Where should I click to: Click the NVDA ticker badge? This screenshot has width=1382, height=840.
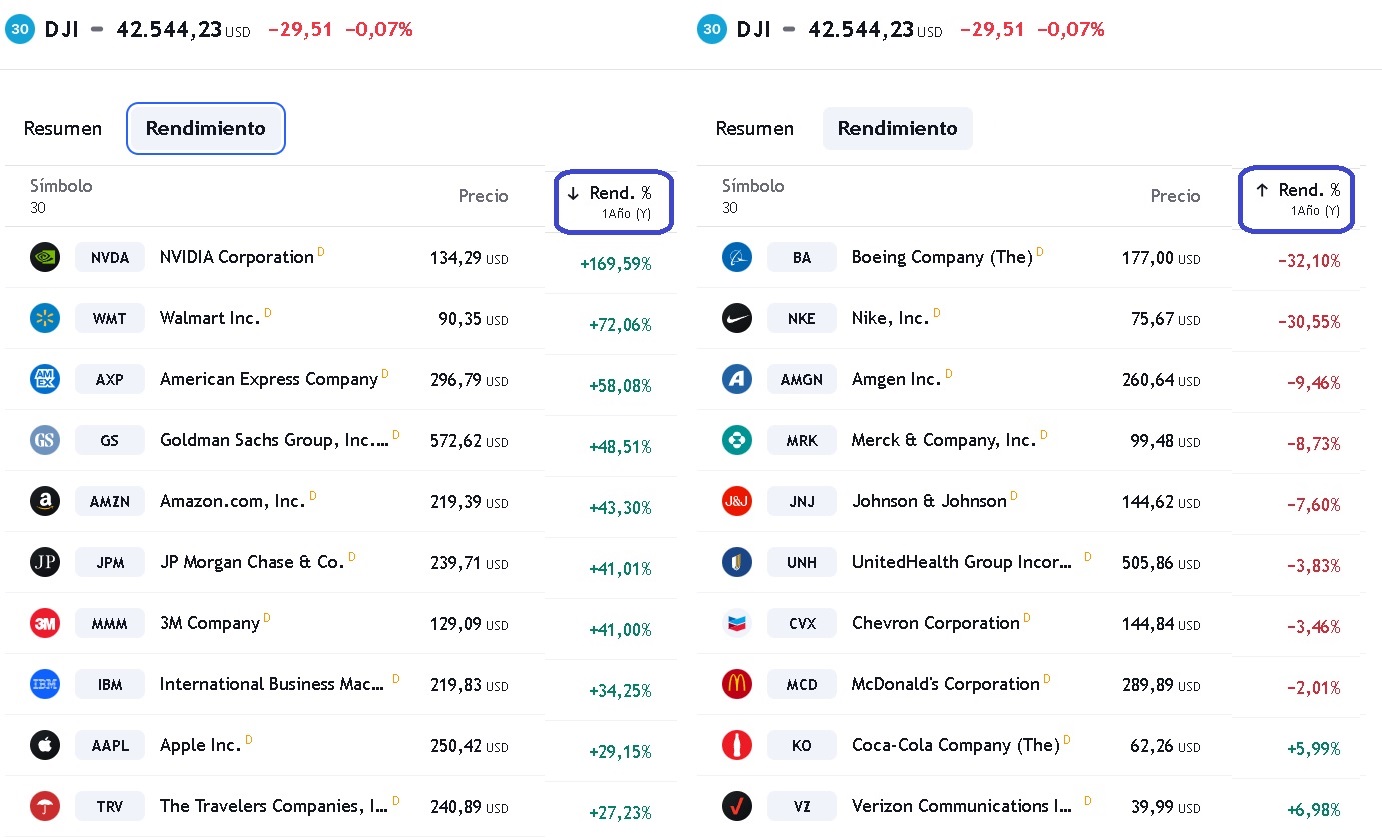coord(110,257)
